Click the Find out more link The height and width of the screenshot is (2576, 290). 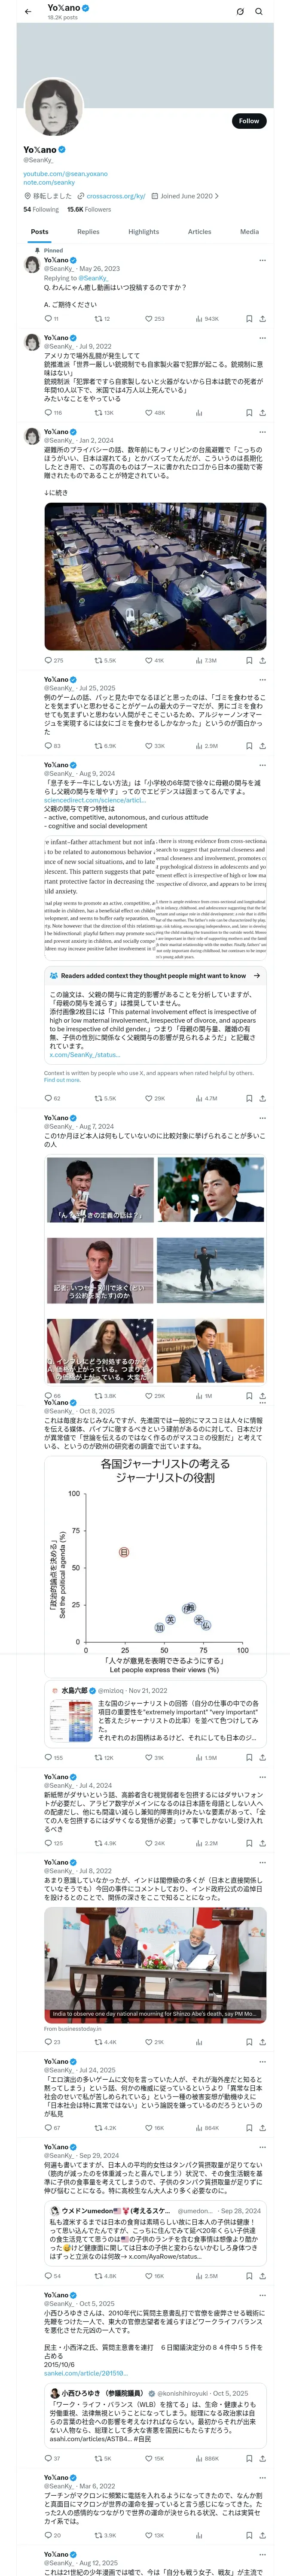62,1080
